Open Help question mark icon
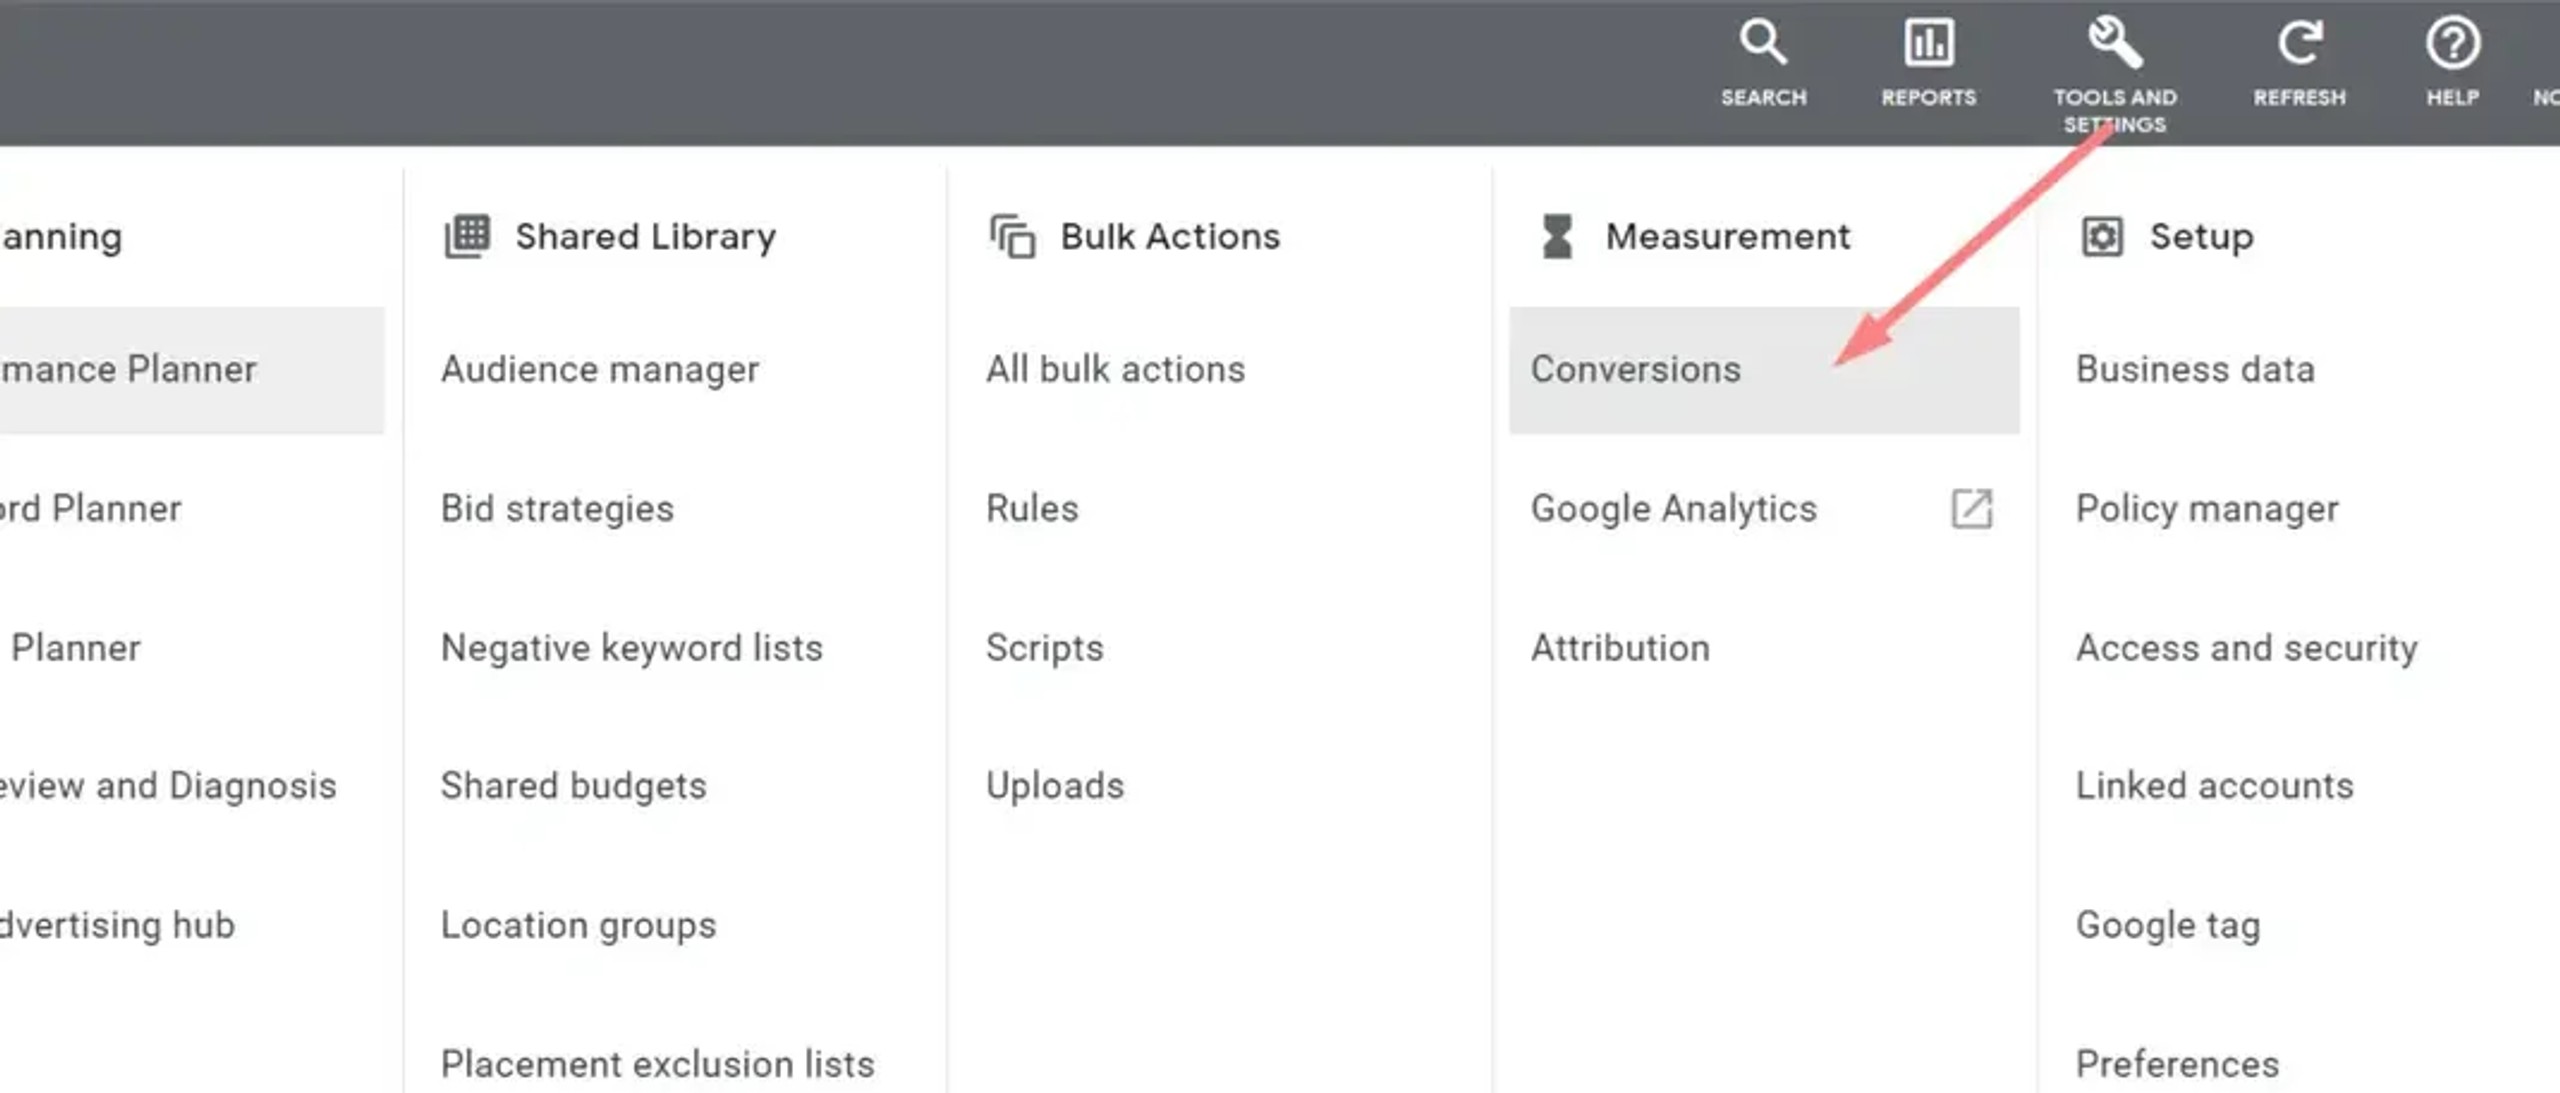 (2452, 44)
